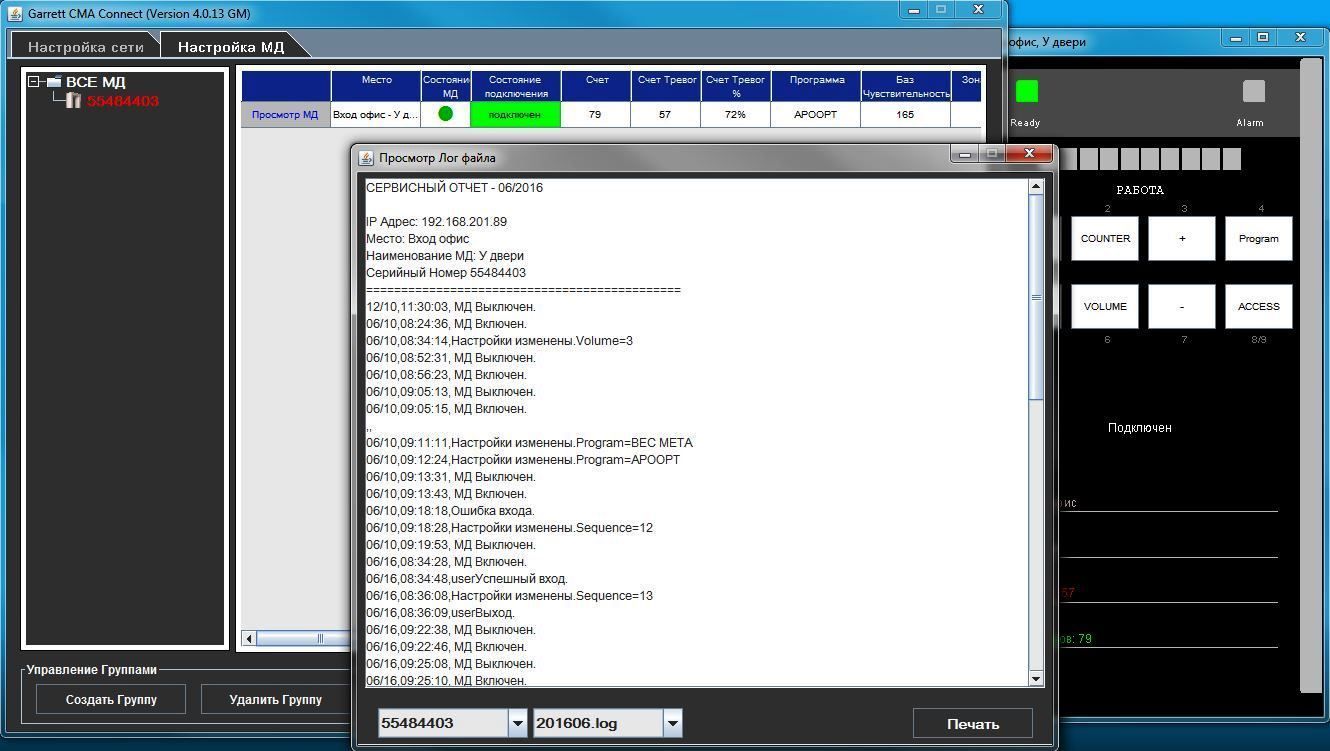Select detector 55484403 in the tree
Screen dimensions: 1330x751
122,101
